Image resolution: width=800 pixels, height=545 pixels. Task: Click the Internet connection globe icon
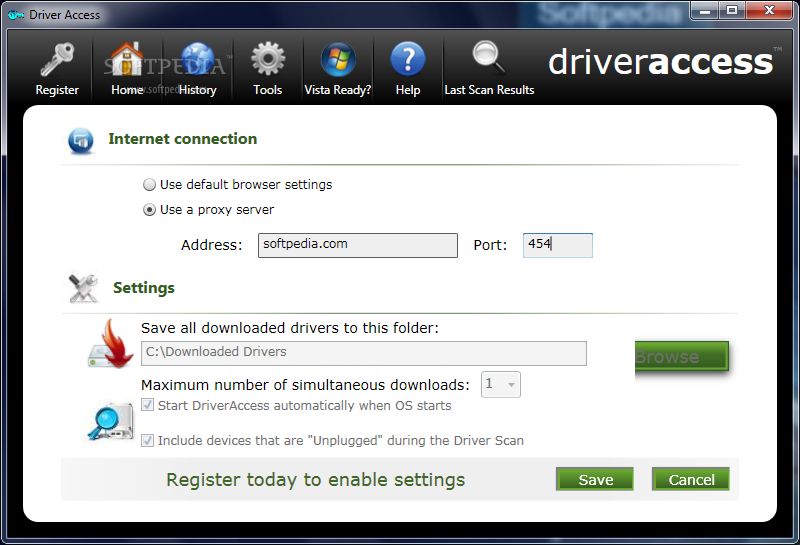coord(81,141)
